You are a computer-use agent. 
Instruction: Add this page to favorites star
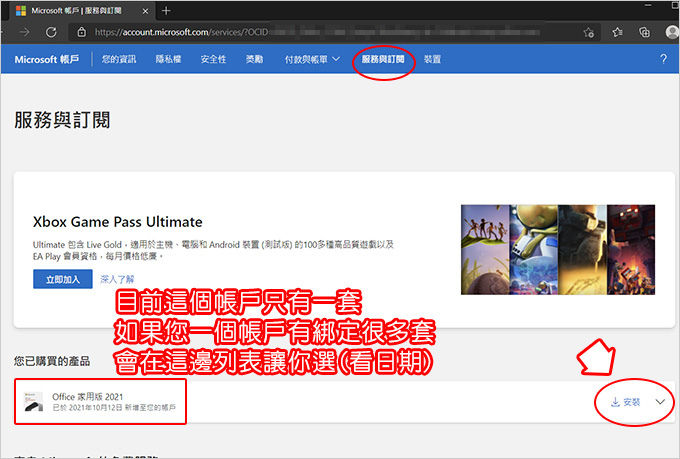pyautogui.click(x=588, y=32)
